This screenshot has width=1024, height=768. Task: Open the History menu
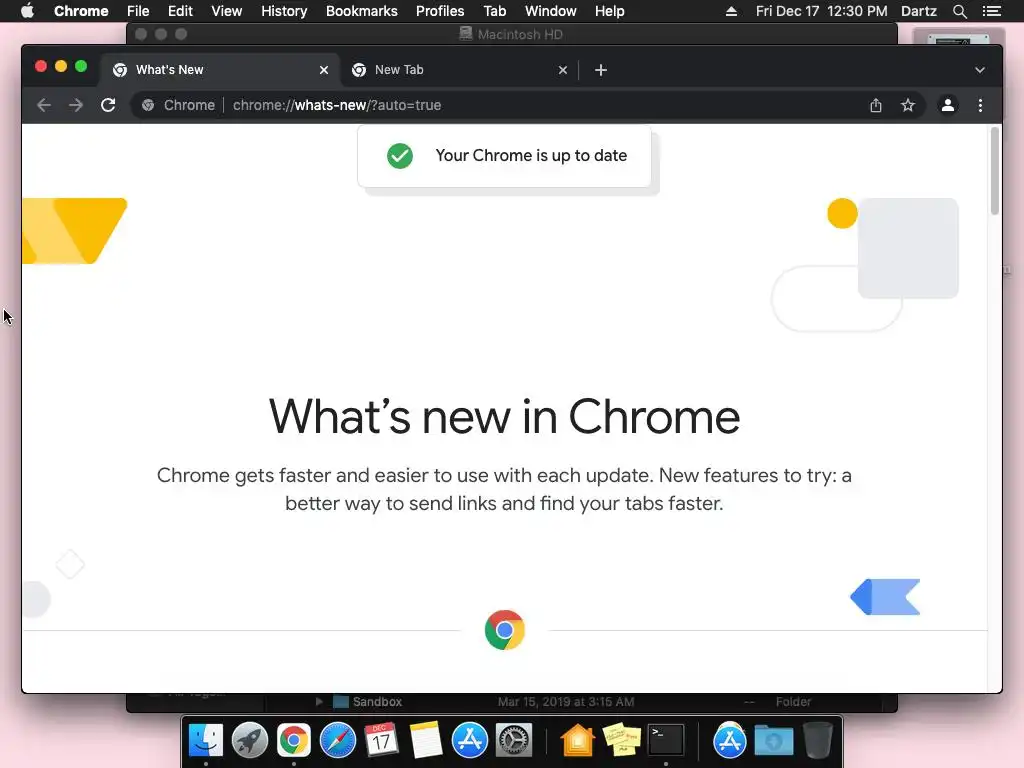pos(284,11)
